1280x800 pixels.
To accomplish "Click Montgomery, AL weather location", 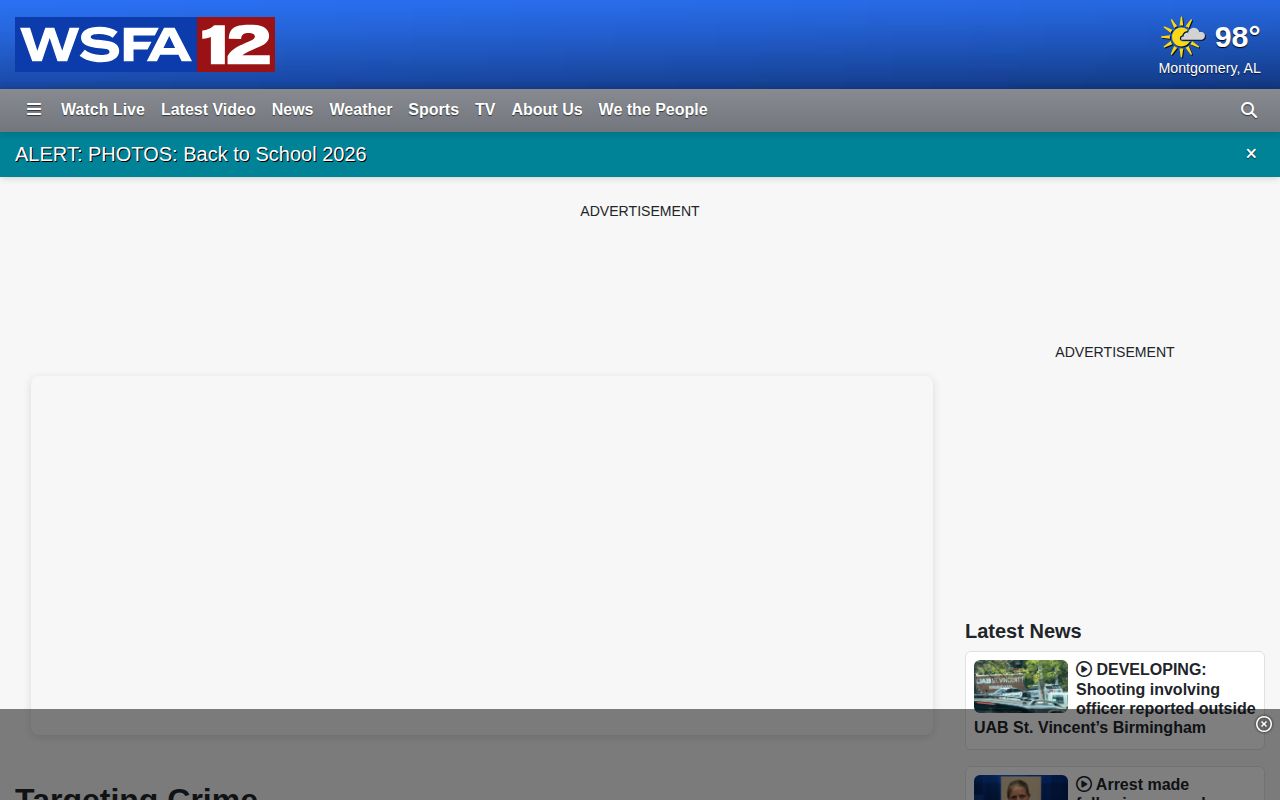I will pos(1209,68).
